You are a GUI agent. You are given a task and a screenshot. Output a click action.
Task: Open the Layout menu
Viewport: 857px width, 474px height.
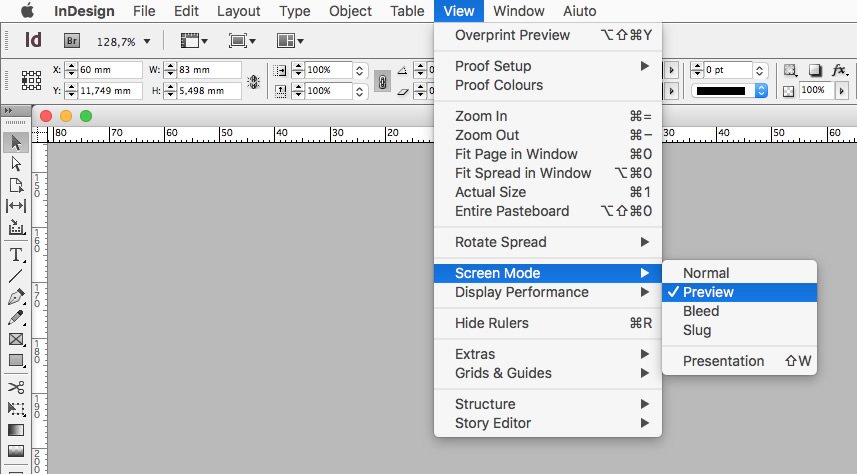tap(239, 11)
